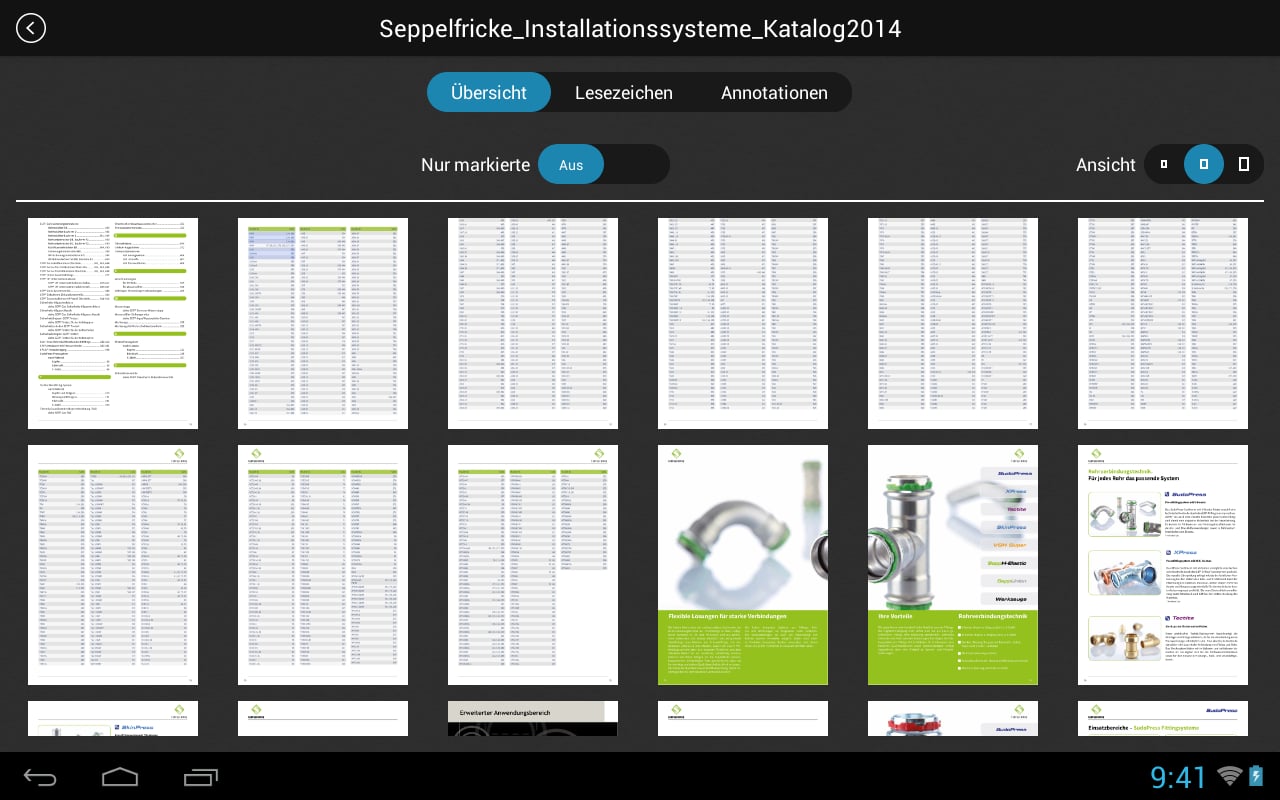Select the largest thumbnail size view icon
Image resolution: width=1280 pixels, height=800 pixels.
1244,164
